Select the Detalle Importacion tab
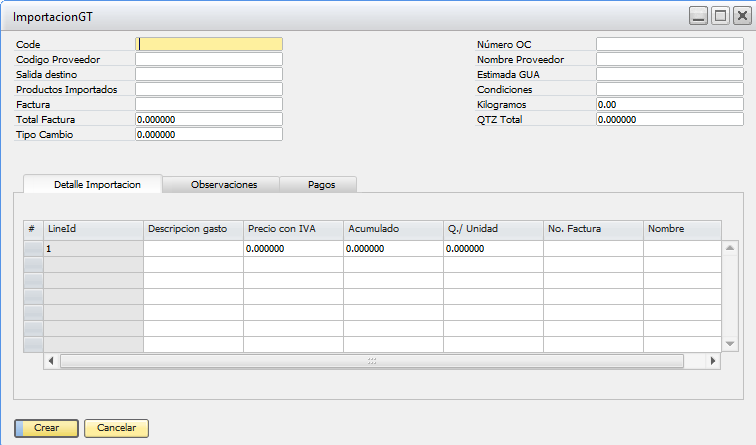Screen dimensions: 756x445 pyautogui.click(x=93, y=185)
